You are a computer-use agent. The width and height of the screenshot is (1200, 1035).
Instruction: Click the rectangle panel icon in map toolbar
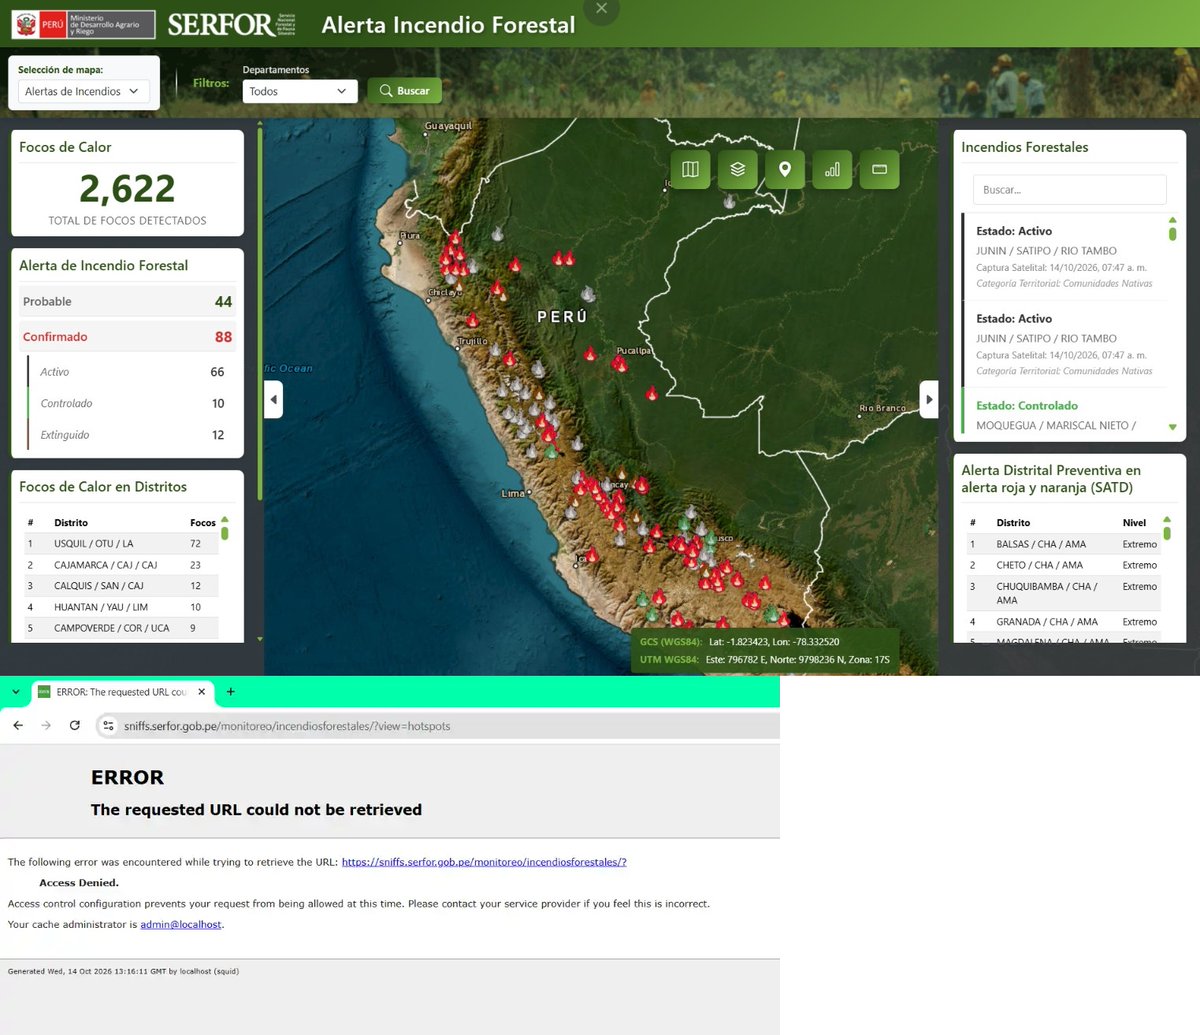(x=880, y=170)
